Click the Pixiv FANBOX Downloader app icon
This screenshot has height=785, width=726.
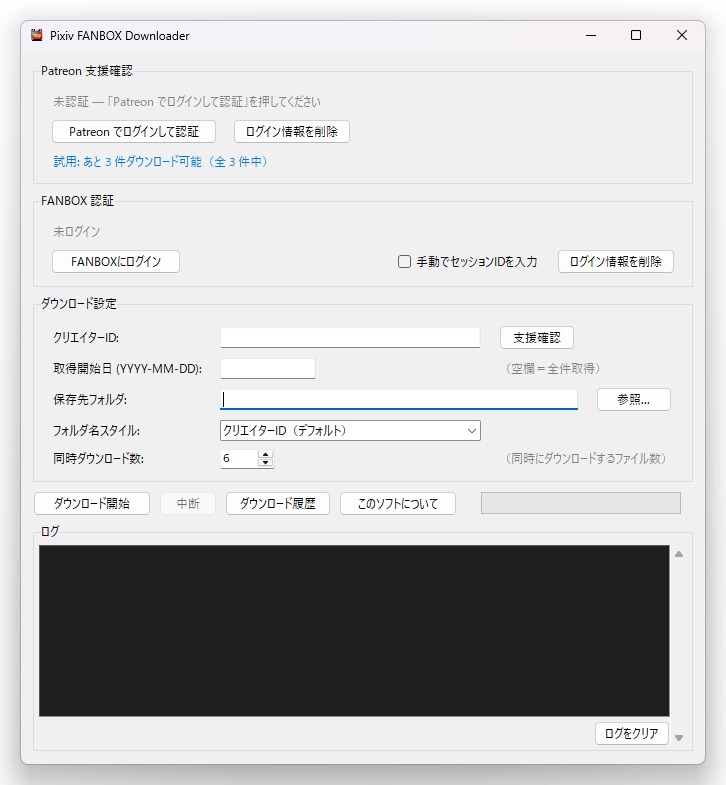[x=37, y=35]
